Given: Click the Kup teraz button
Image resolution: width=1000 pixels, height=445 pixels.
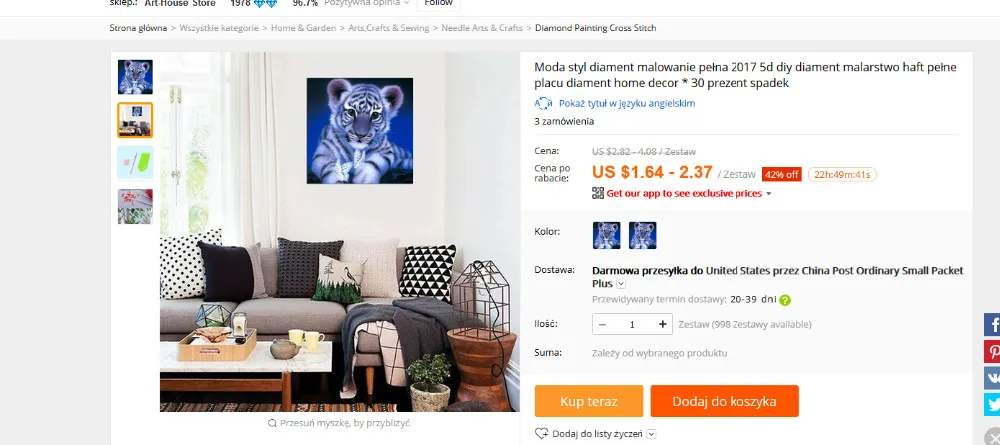Looking at the screenshot, I should coord(589,401).
